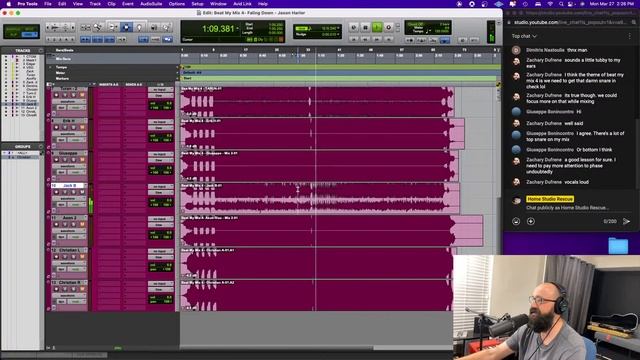Screen dimensions: 640x360
Task: Toggle input monitoring on Giuseppe track
Action: click(65, 160)
